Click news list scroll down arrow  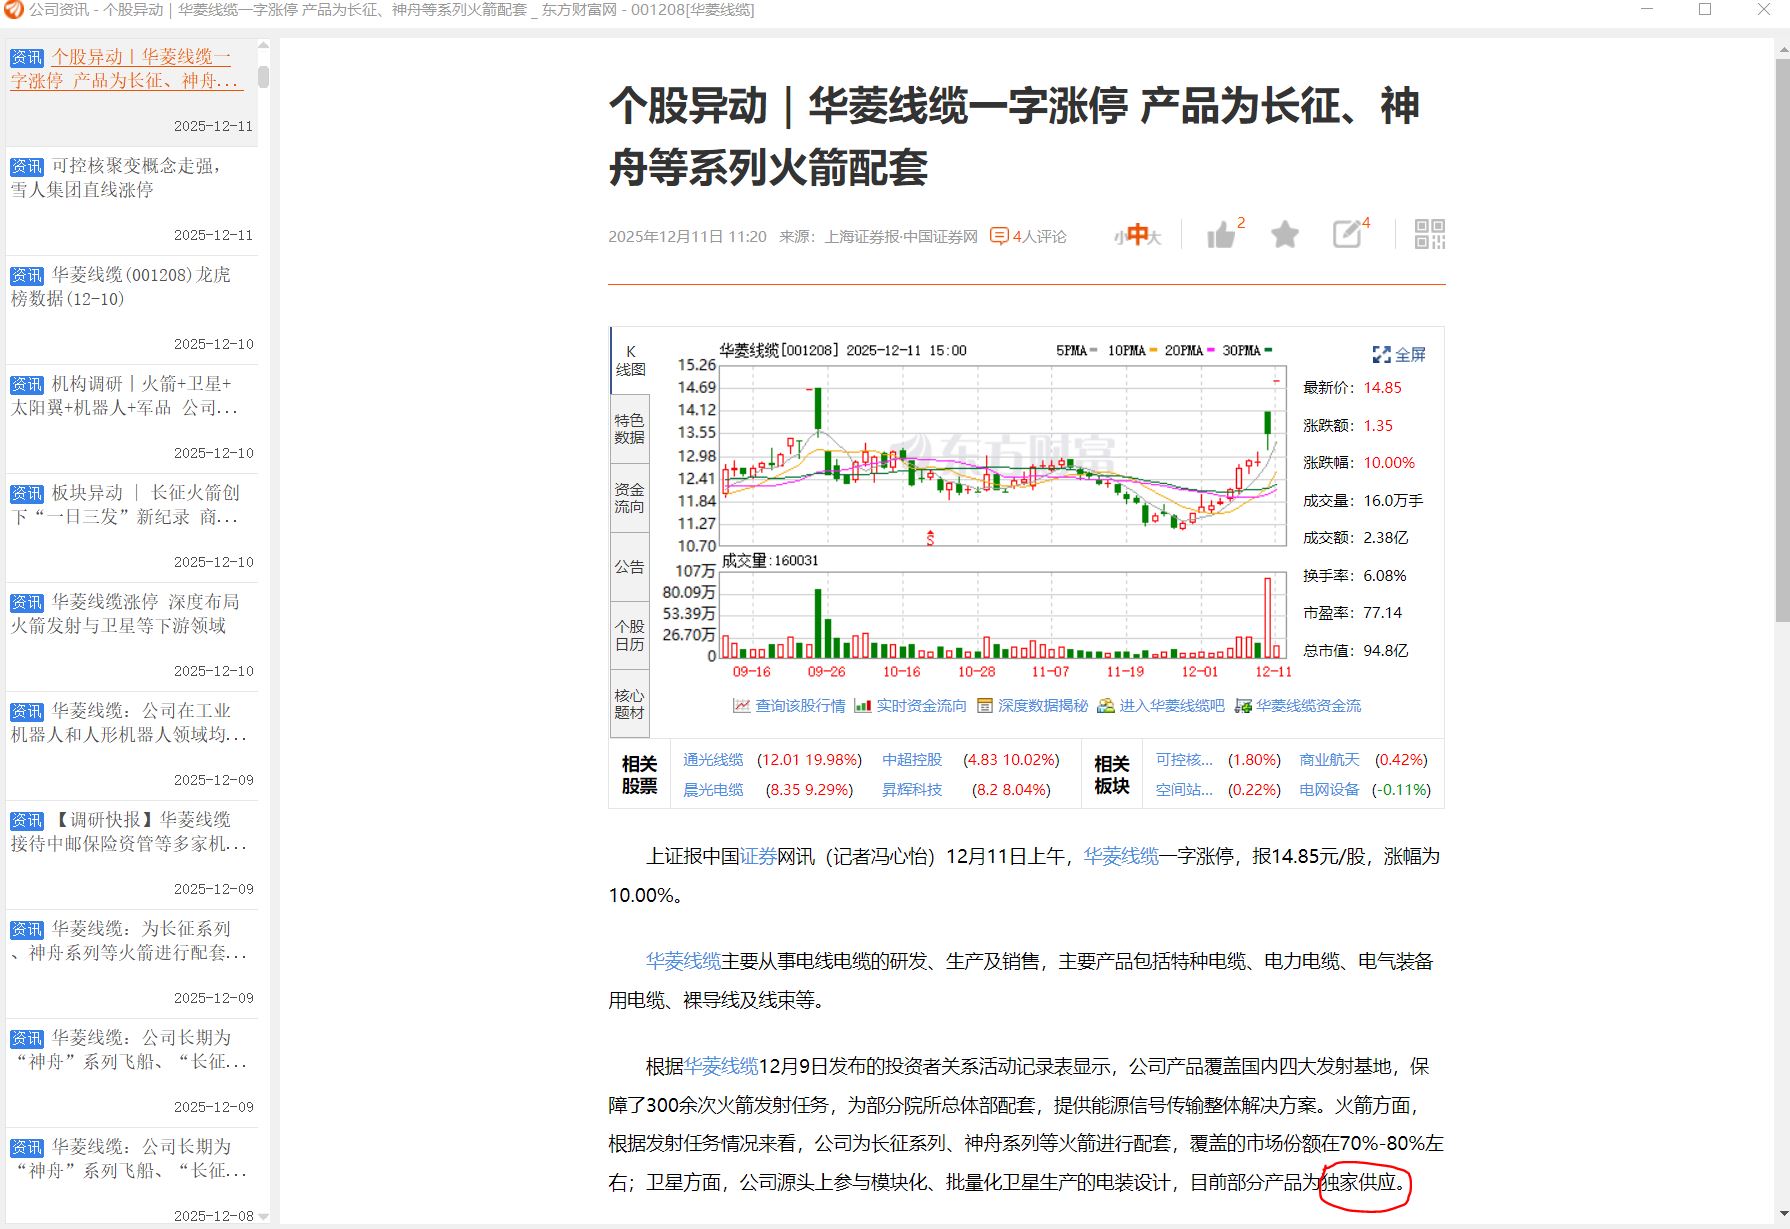263,1216
